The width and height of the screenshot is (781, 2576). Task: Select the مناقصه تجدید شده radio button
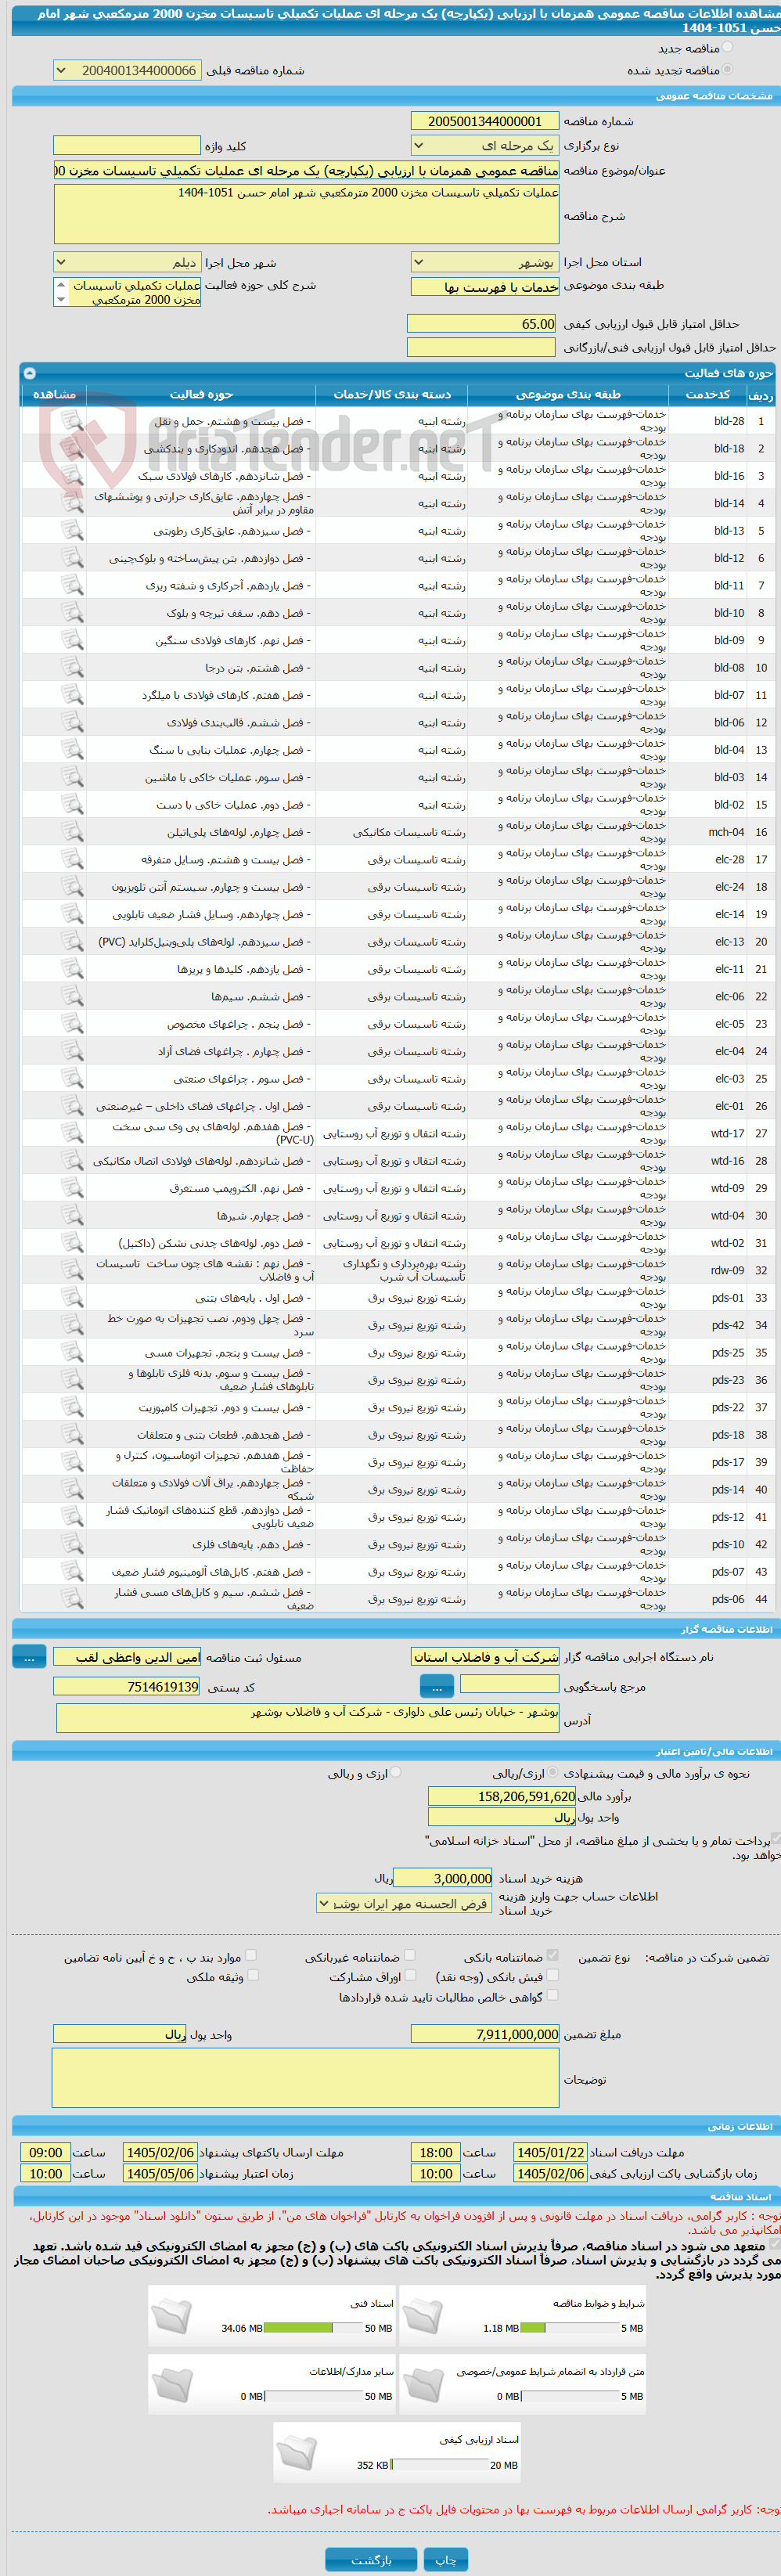point(727,69)
